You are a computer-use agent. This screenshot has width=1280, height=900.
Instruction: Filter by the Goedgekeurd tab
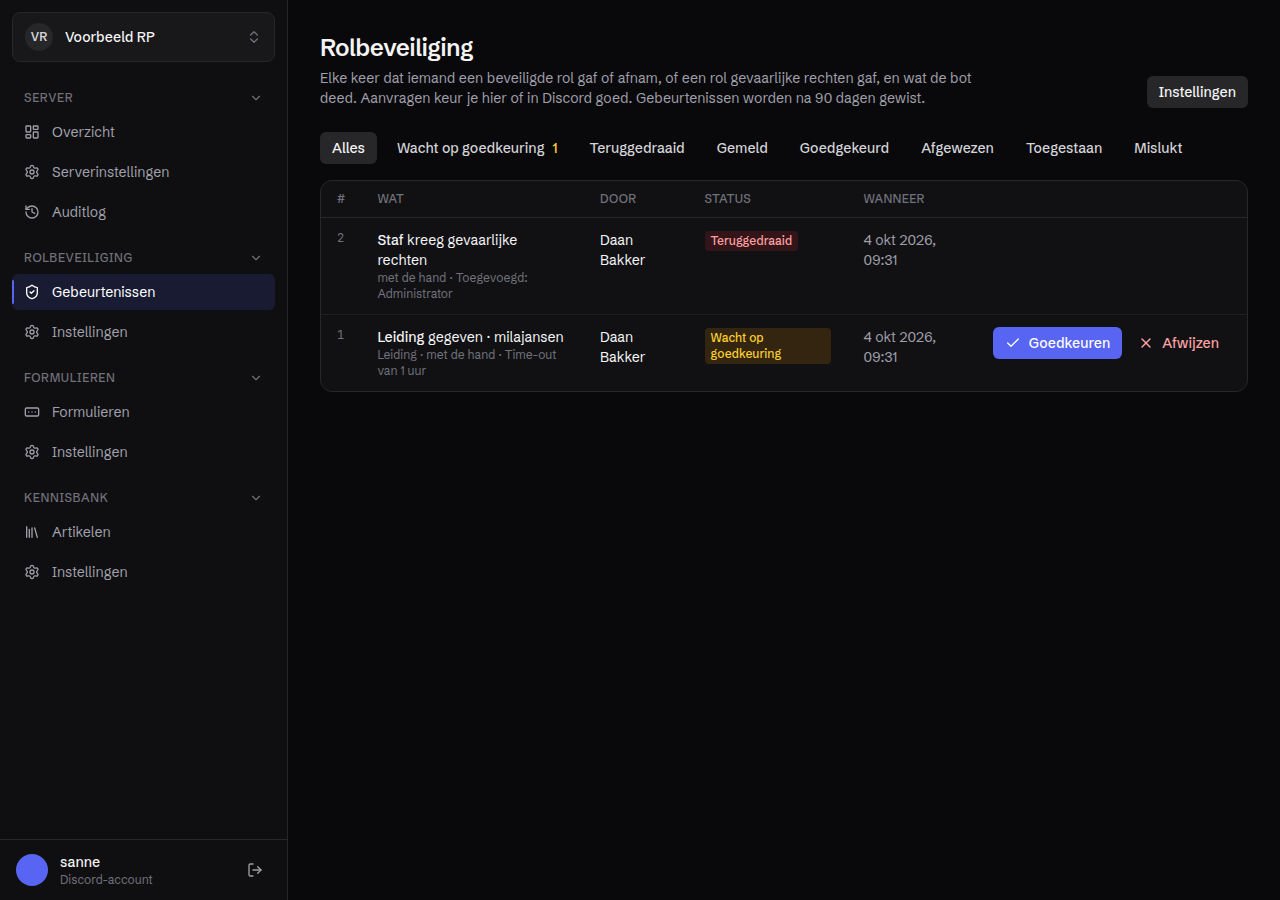(844, 148)
